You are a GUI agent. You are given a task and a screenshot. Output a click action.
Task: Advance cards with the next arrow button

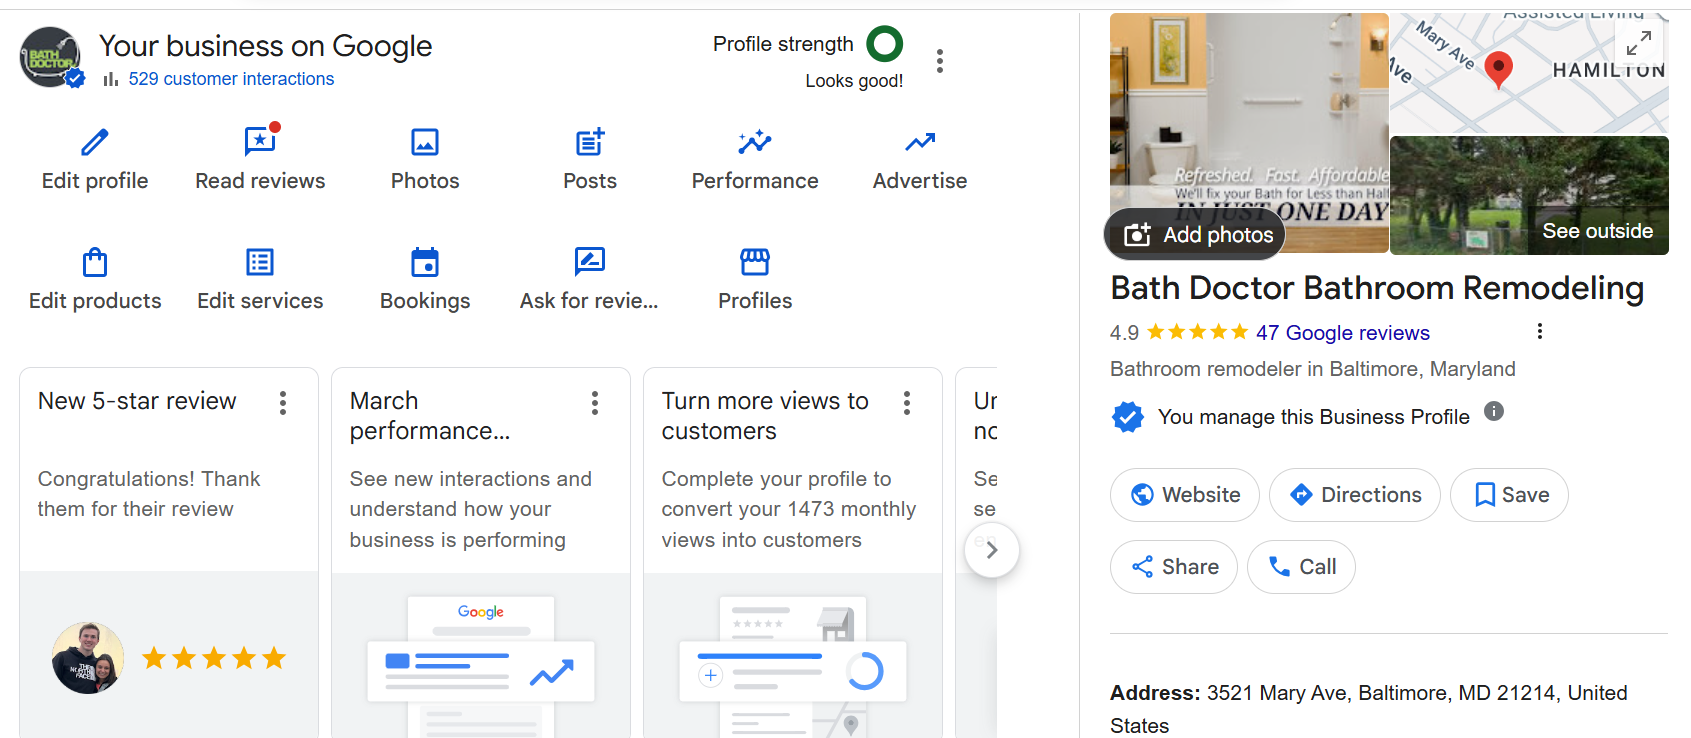(x=992, y=550)
